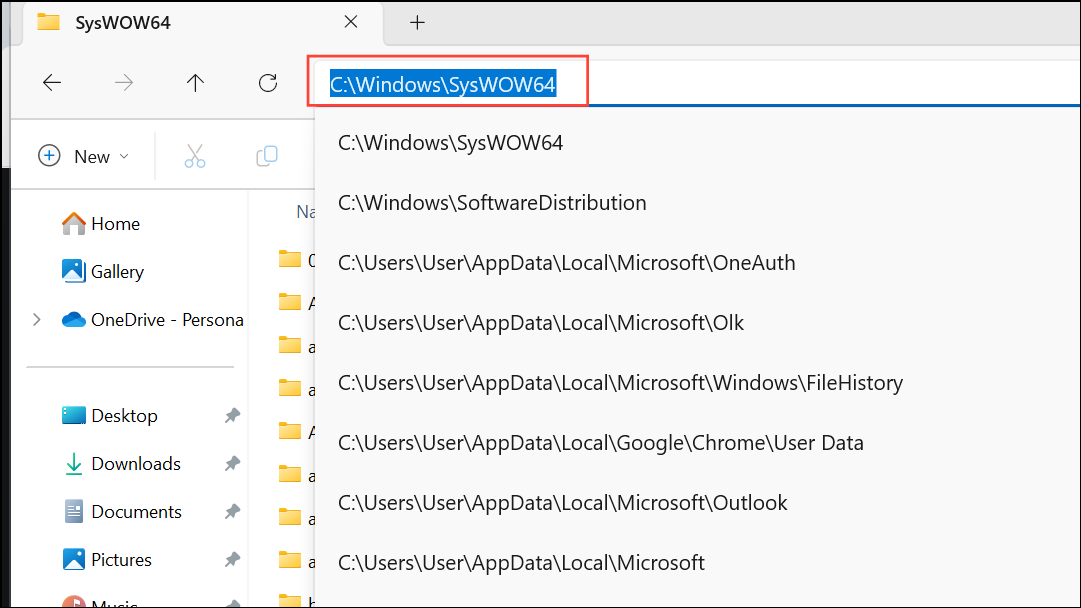The image size is (1081, 608).
Task: Select the Chrome User Data path suggestion
Action: point(600,443)
